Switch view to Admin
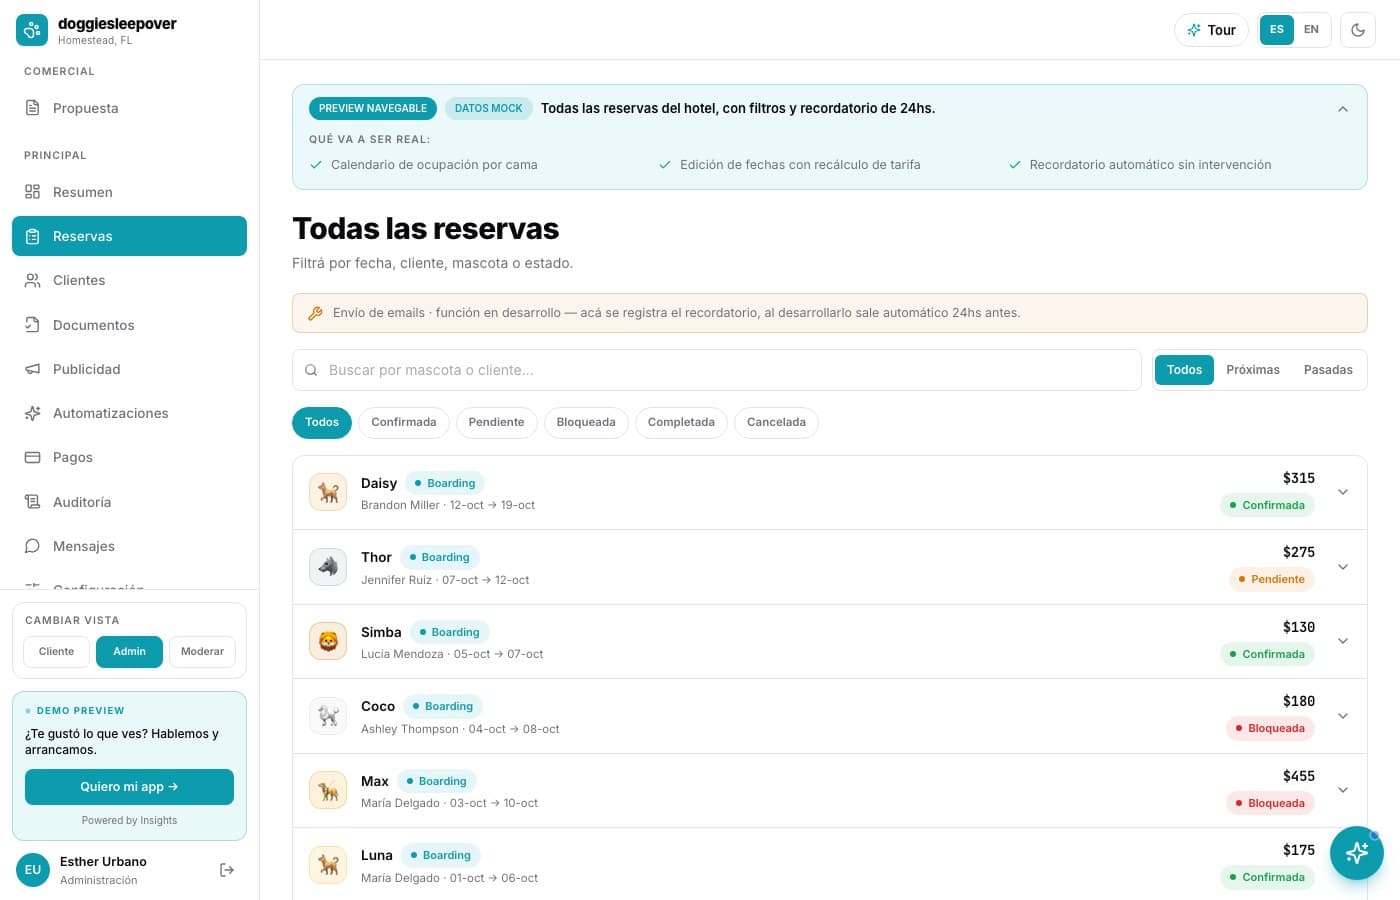 (x=129, y=652)
